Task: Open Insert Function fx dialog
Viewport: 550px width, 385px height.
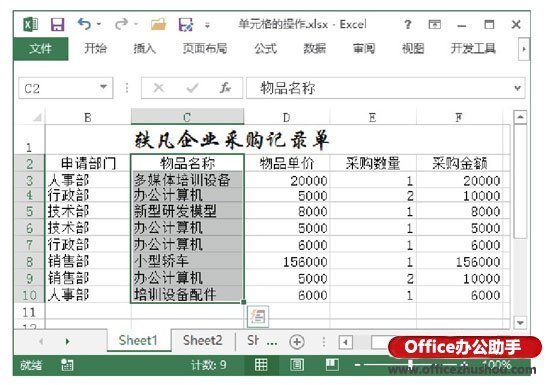Action: click(x=225, y=88)
